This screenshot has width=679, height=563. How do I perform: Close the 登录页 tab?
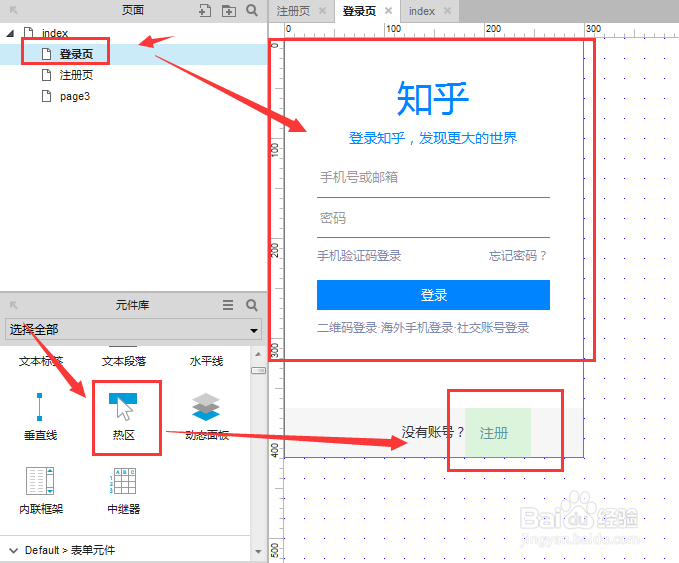coord(388,11)
